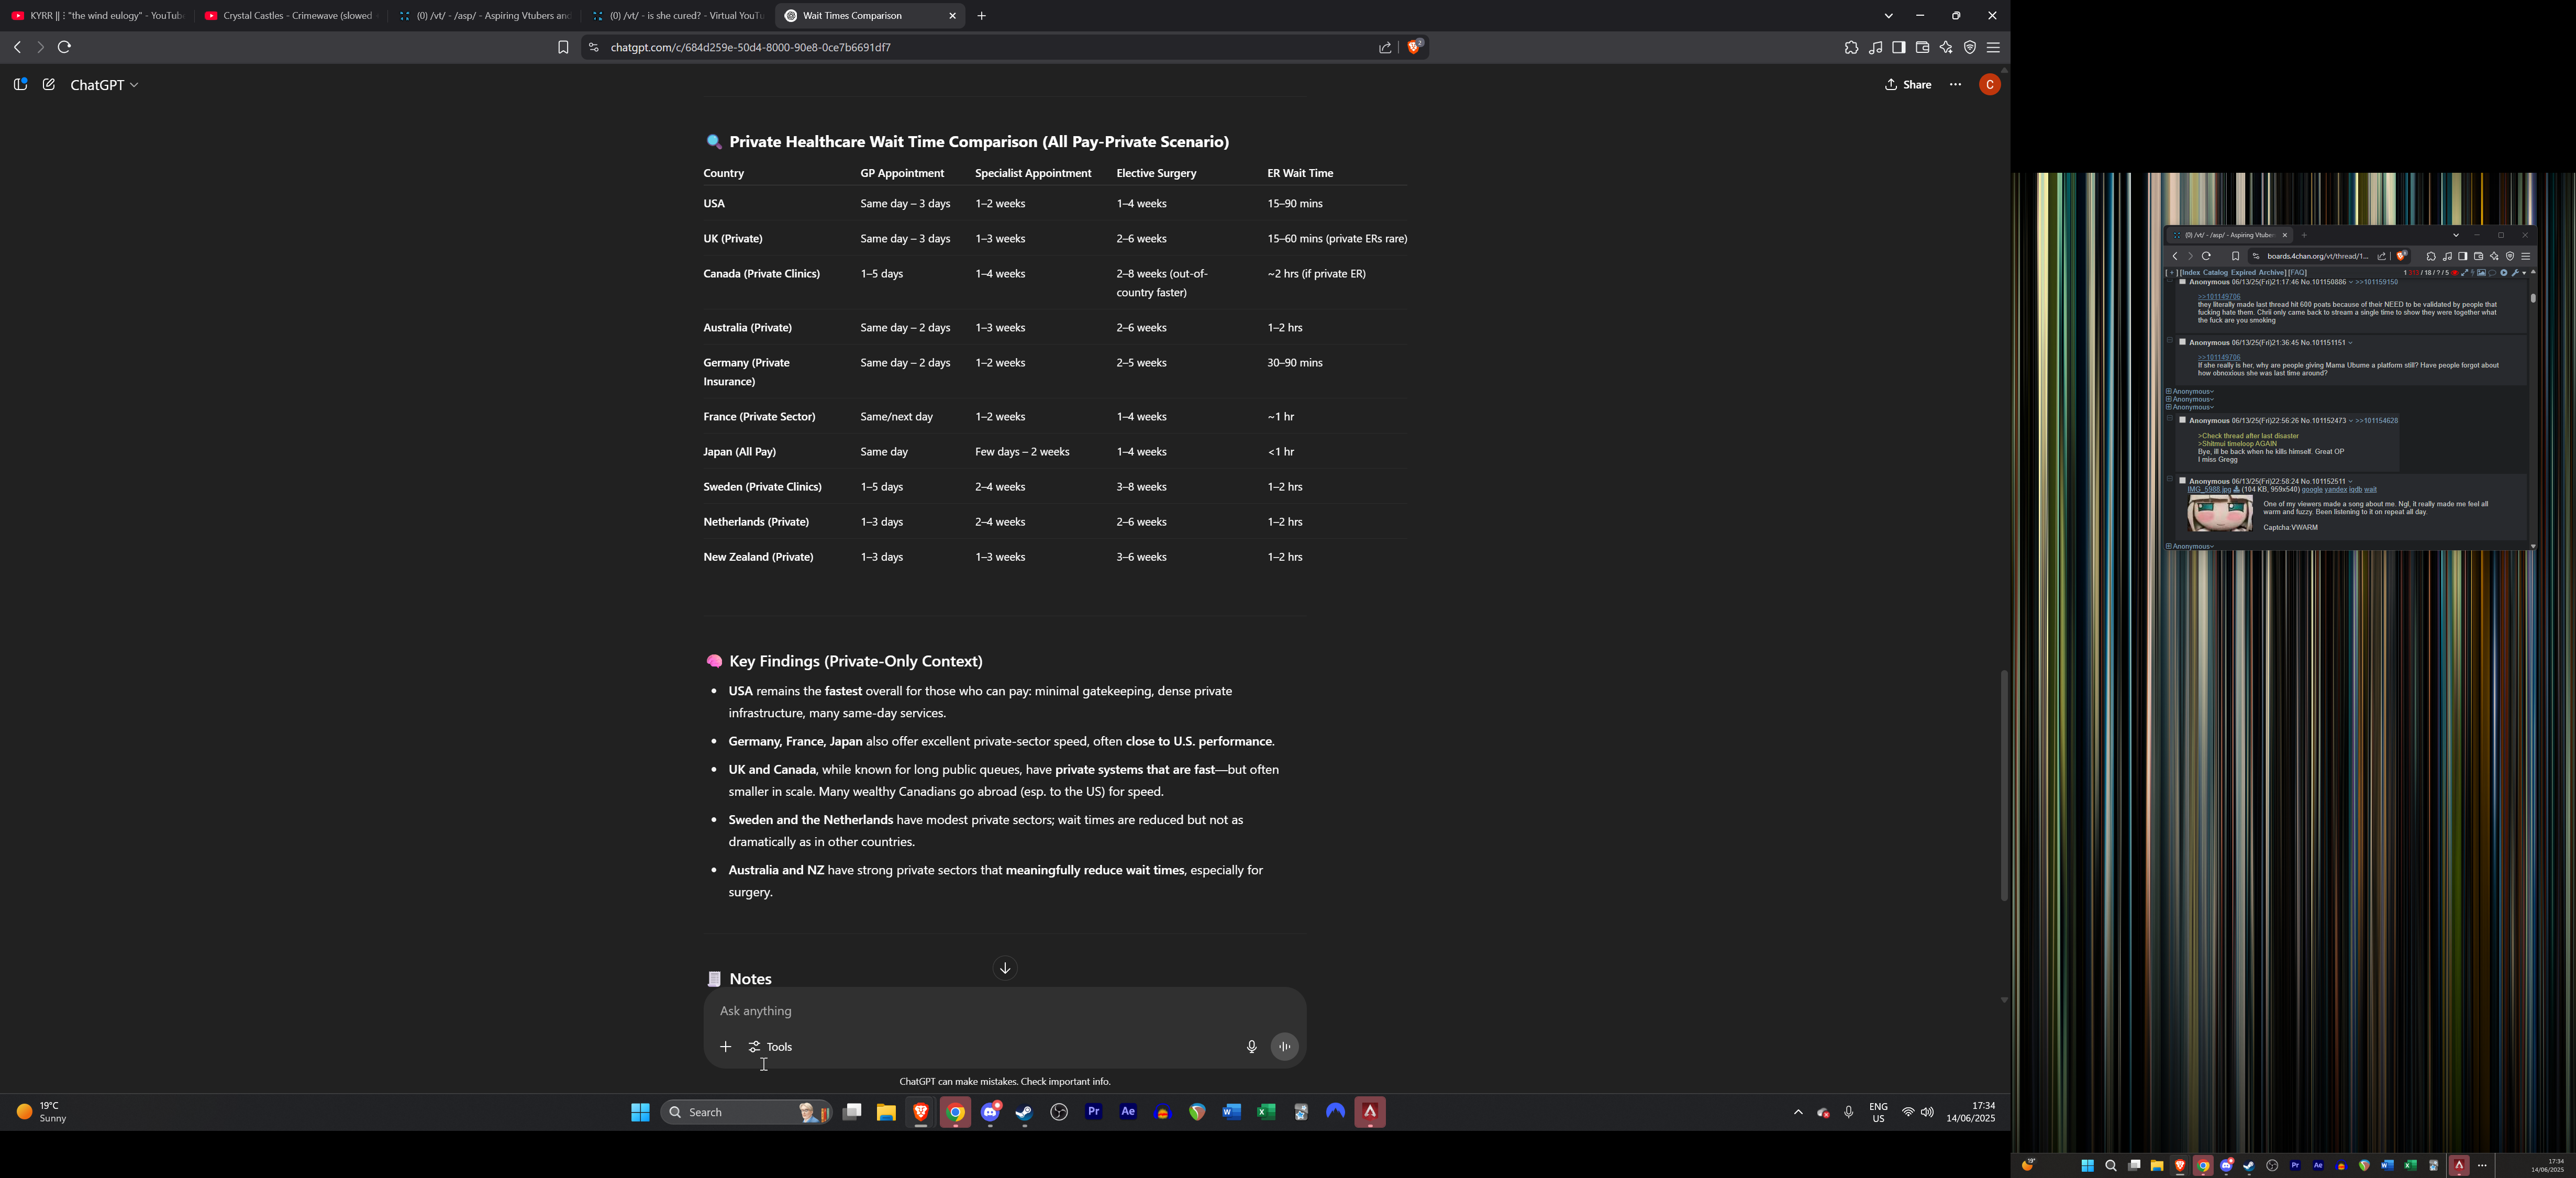
Task: Click the share-page icon in main address bar
Action: tap(1385, 47)
